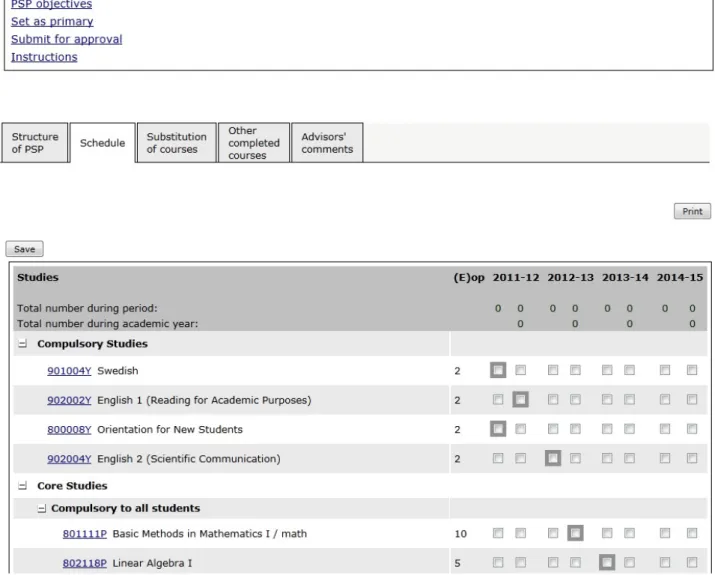Toggle English 1 first 2013-14 period checkbox
The image size is (715, 575).
pyautogui.click(x=607, y=399)
